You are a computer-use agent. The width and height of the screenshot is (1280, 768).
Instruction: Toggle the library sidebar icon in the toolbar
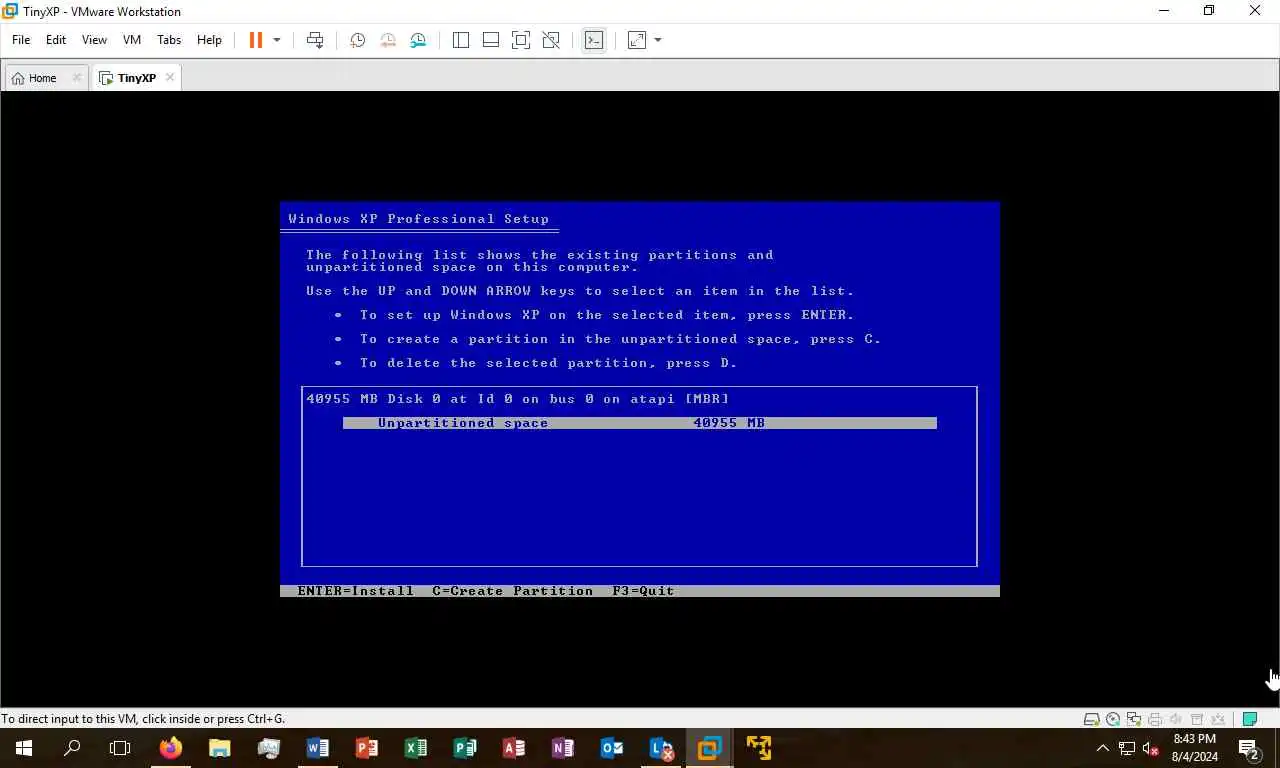(461, 40)
